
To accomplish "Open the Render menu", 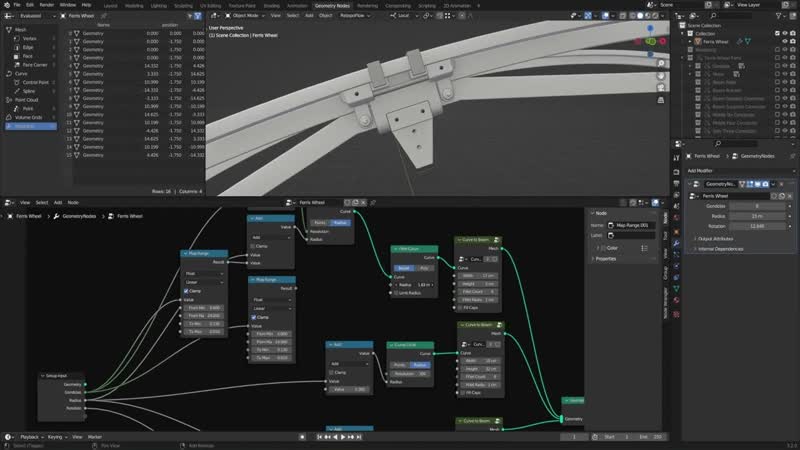I will click(x=46, y=5).
